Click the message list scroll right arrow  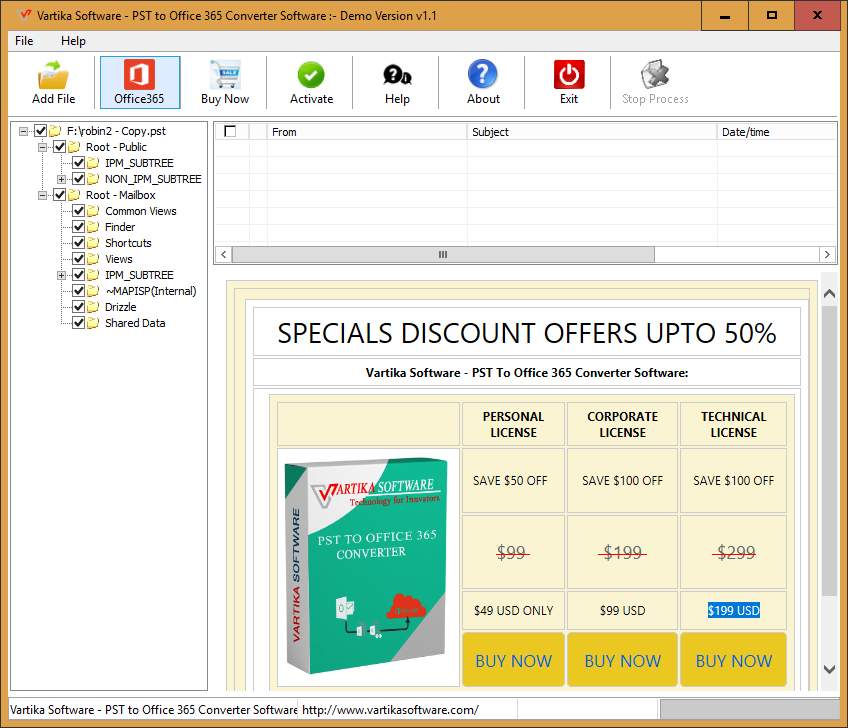click(827, 254)
